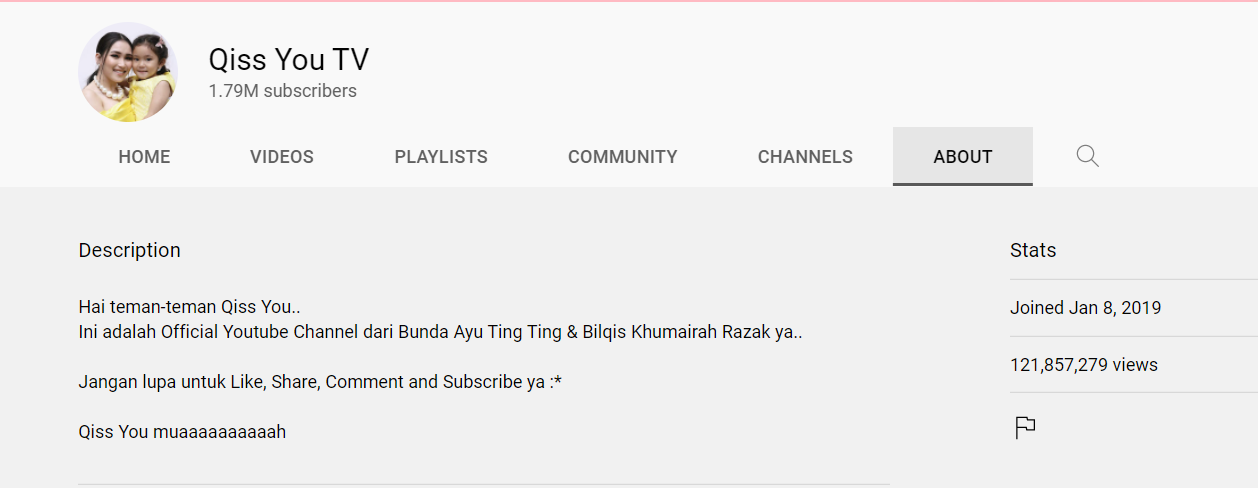Click the pink loading bar at top
Viewport: 1258px width, 488px height.
tap(629, 1)
